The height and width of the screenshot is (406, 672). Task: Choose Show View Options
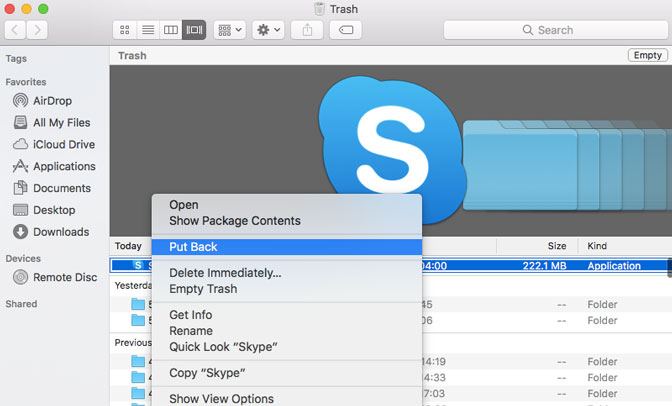tap(287, 399)
